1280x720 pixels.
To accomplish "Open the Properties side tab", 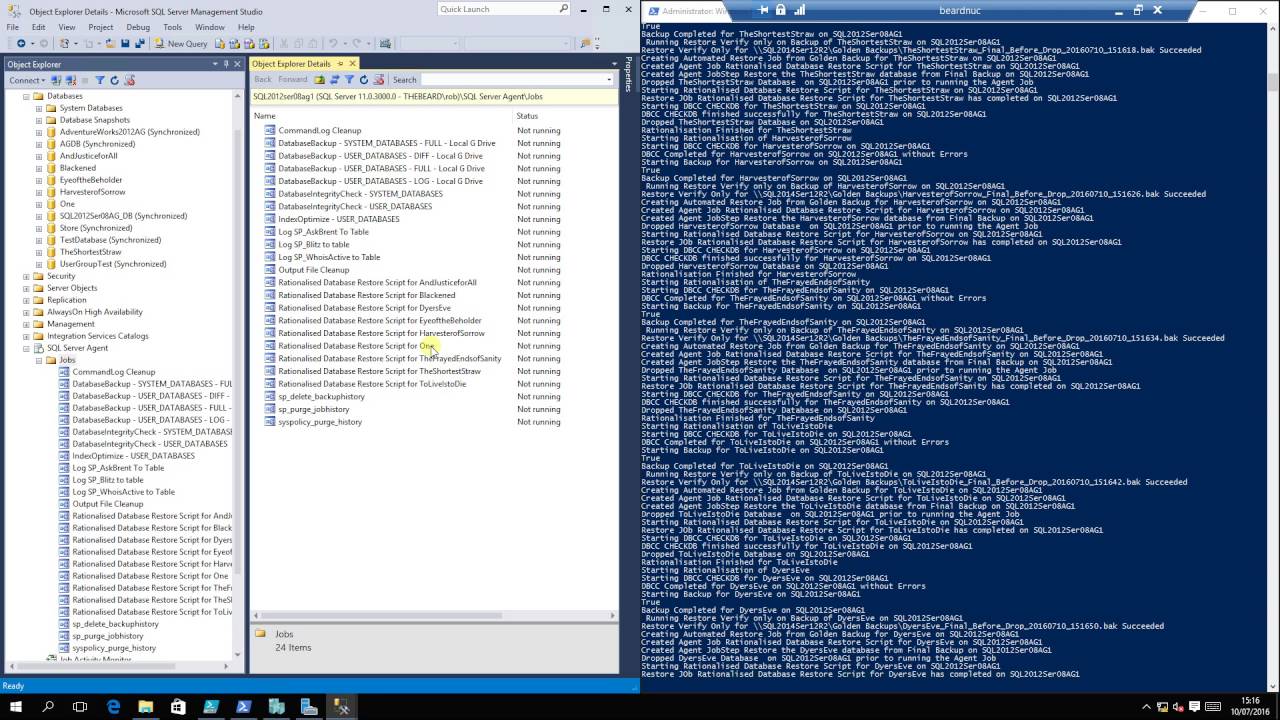I will click(x=628, y=75).
